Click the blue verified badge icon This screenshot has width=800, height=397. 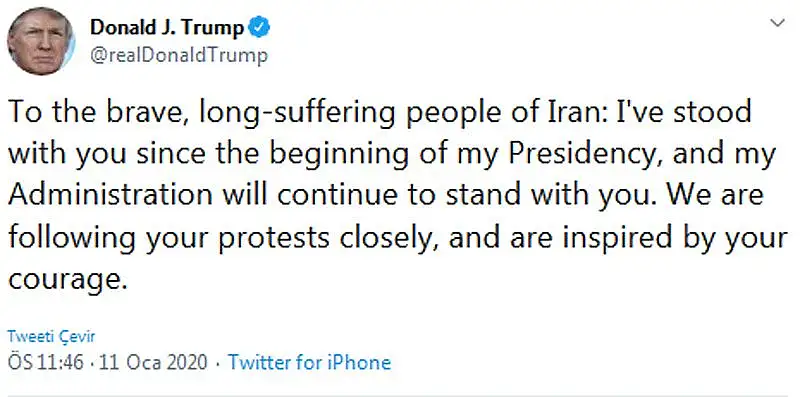coord(259,27)
